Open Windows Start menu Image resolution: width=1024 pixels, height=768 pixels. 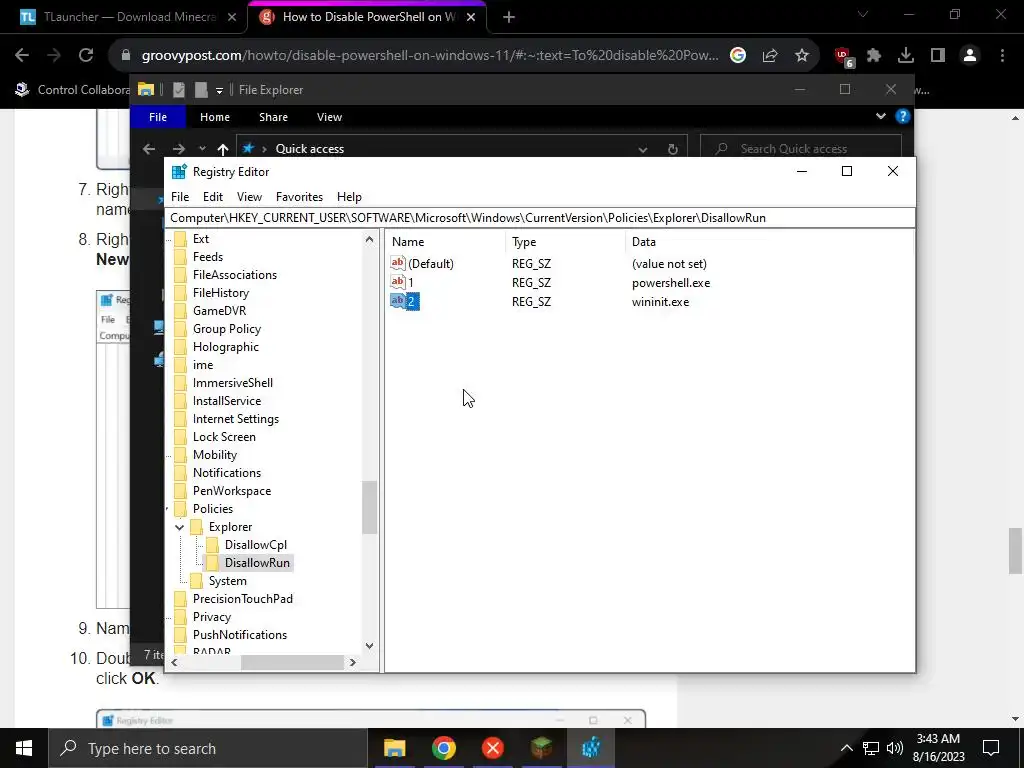[x=24, y=748]
